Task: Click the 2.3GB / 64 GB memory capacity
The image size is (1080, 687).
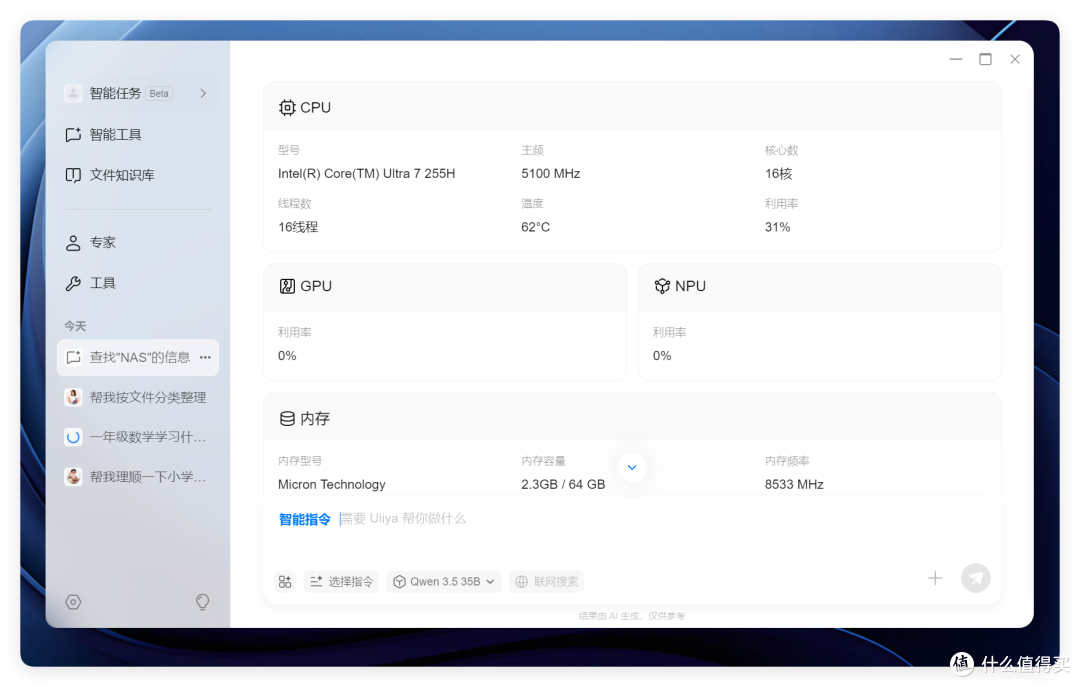Action: pyautogui.click(x=563, y=484)
